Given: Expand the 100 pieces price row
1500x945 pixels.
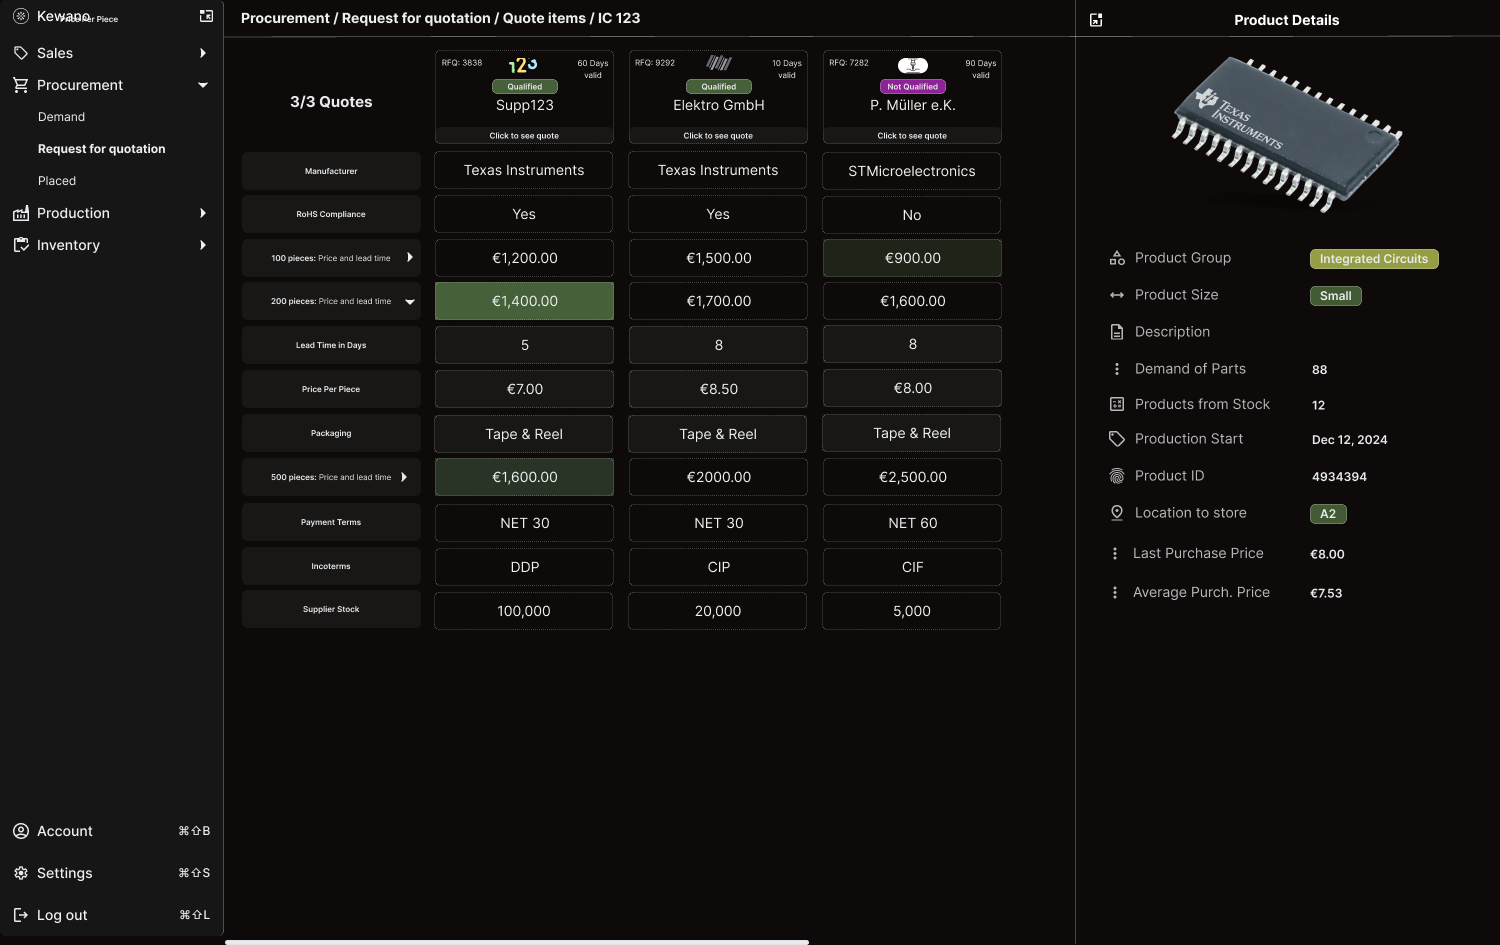Looking at the screenshot, I should pos(410,258).
